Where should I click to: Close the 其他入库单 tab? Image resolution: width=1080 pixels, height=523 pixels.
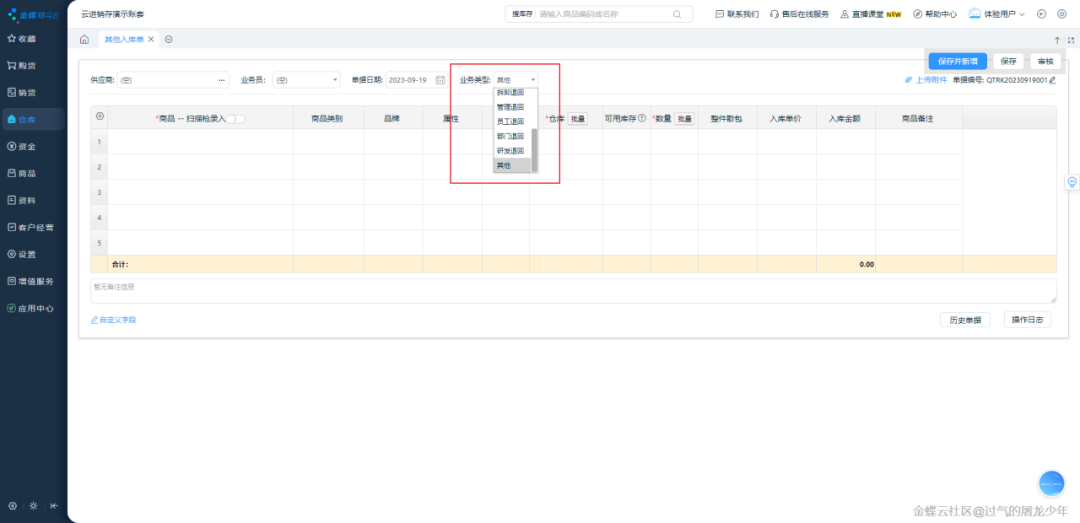(151, 39)
